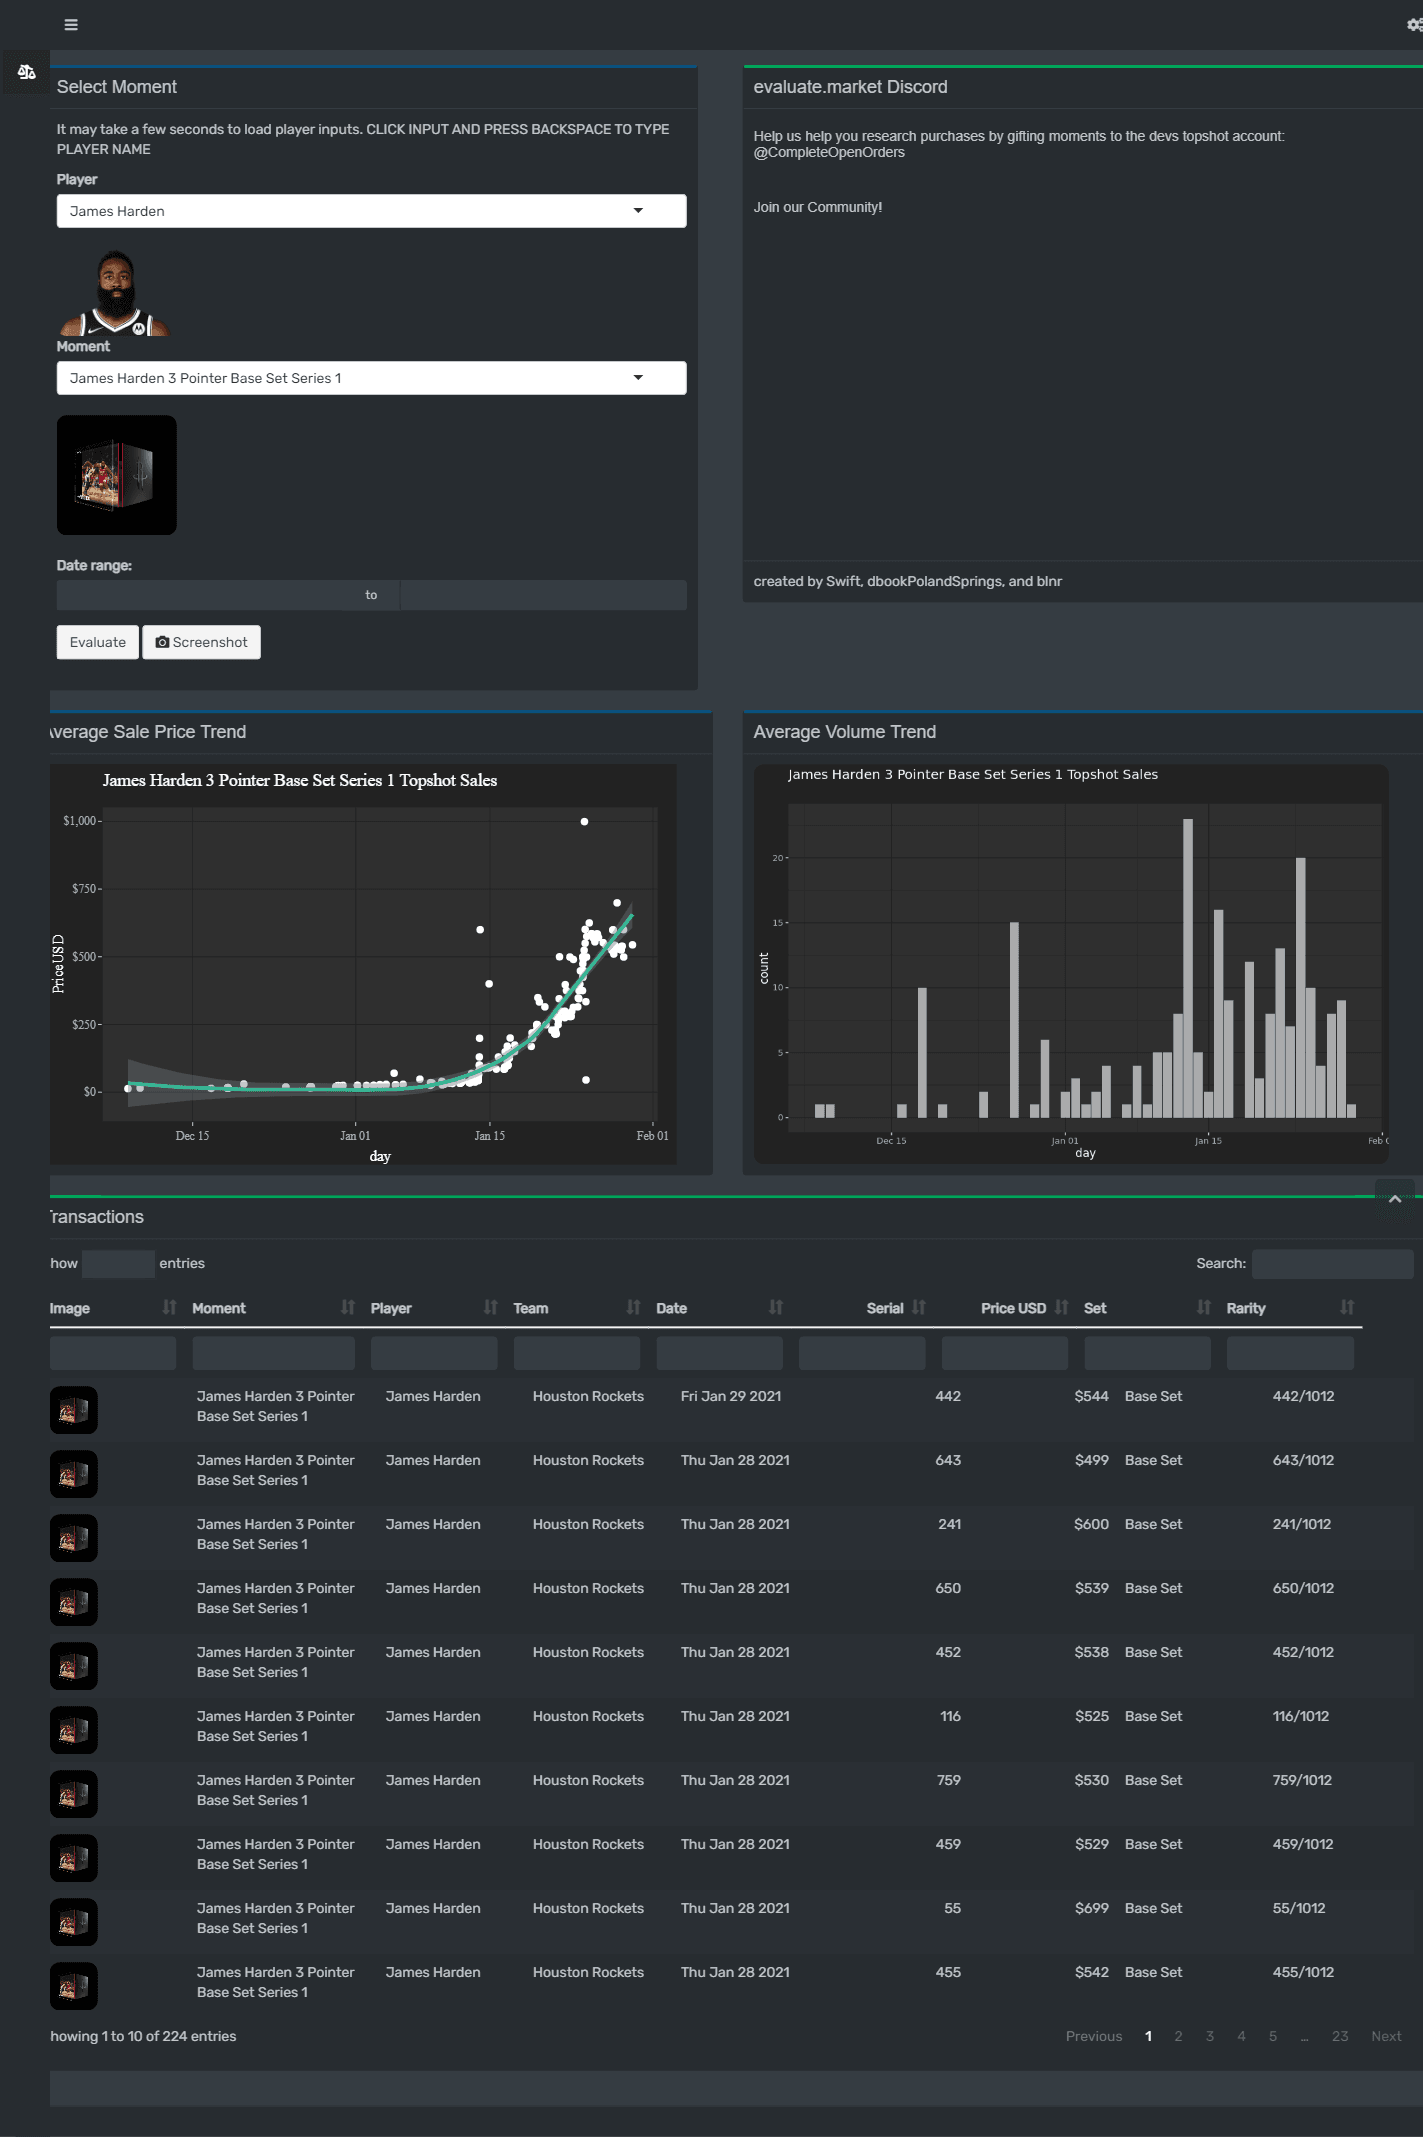Click the Date column filter field

[x=720, y=1353]
